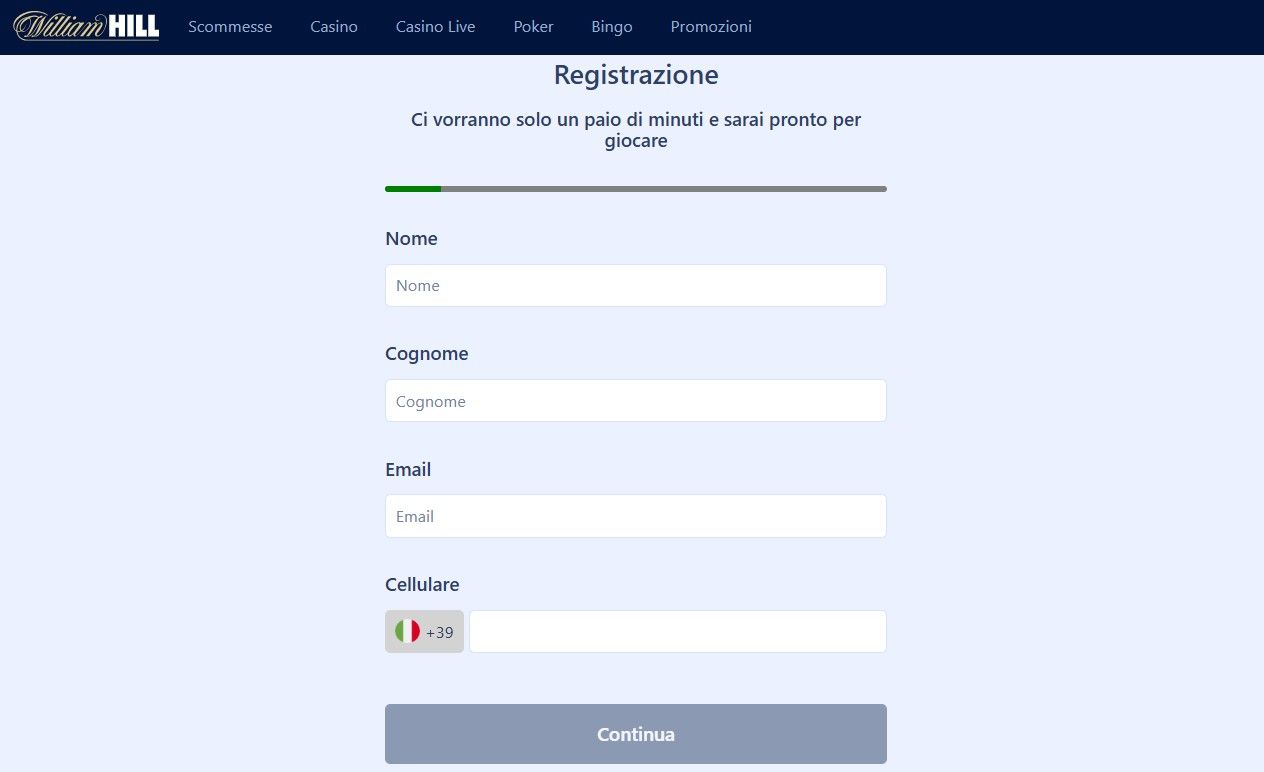Viewport: 1264px width, 772px height.
Task: Click the William Hill logo
Action: pyautogui.click(x=85, y=27)
